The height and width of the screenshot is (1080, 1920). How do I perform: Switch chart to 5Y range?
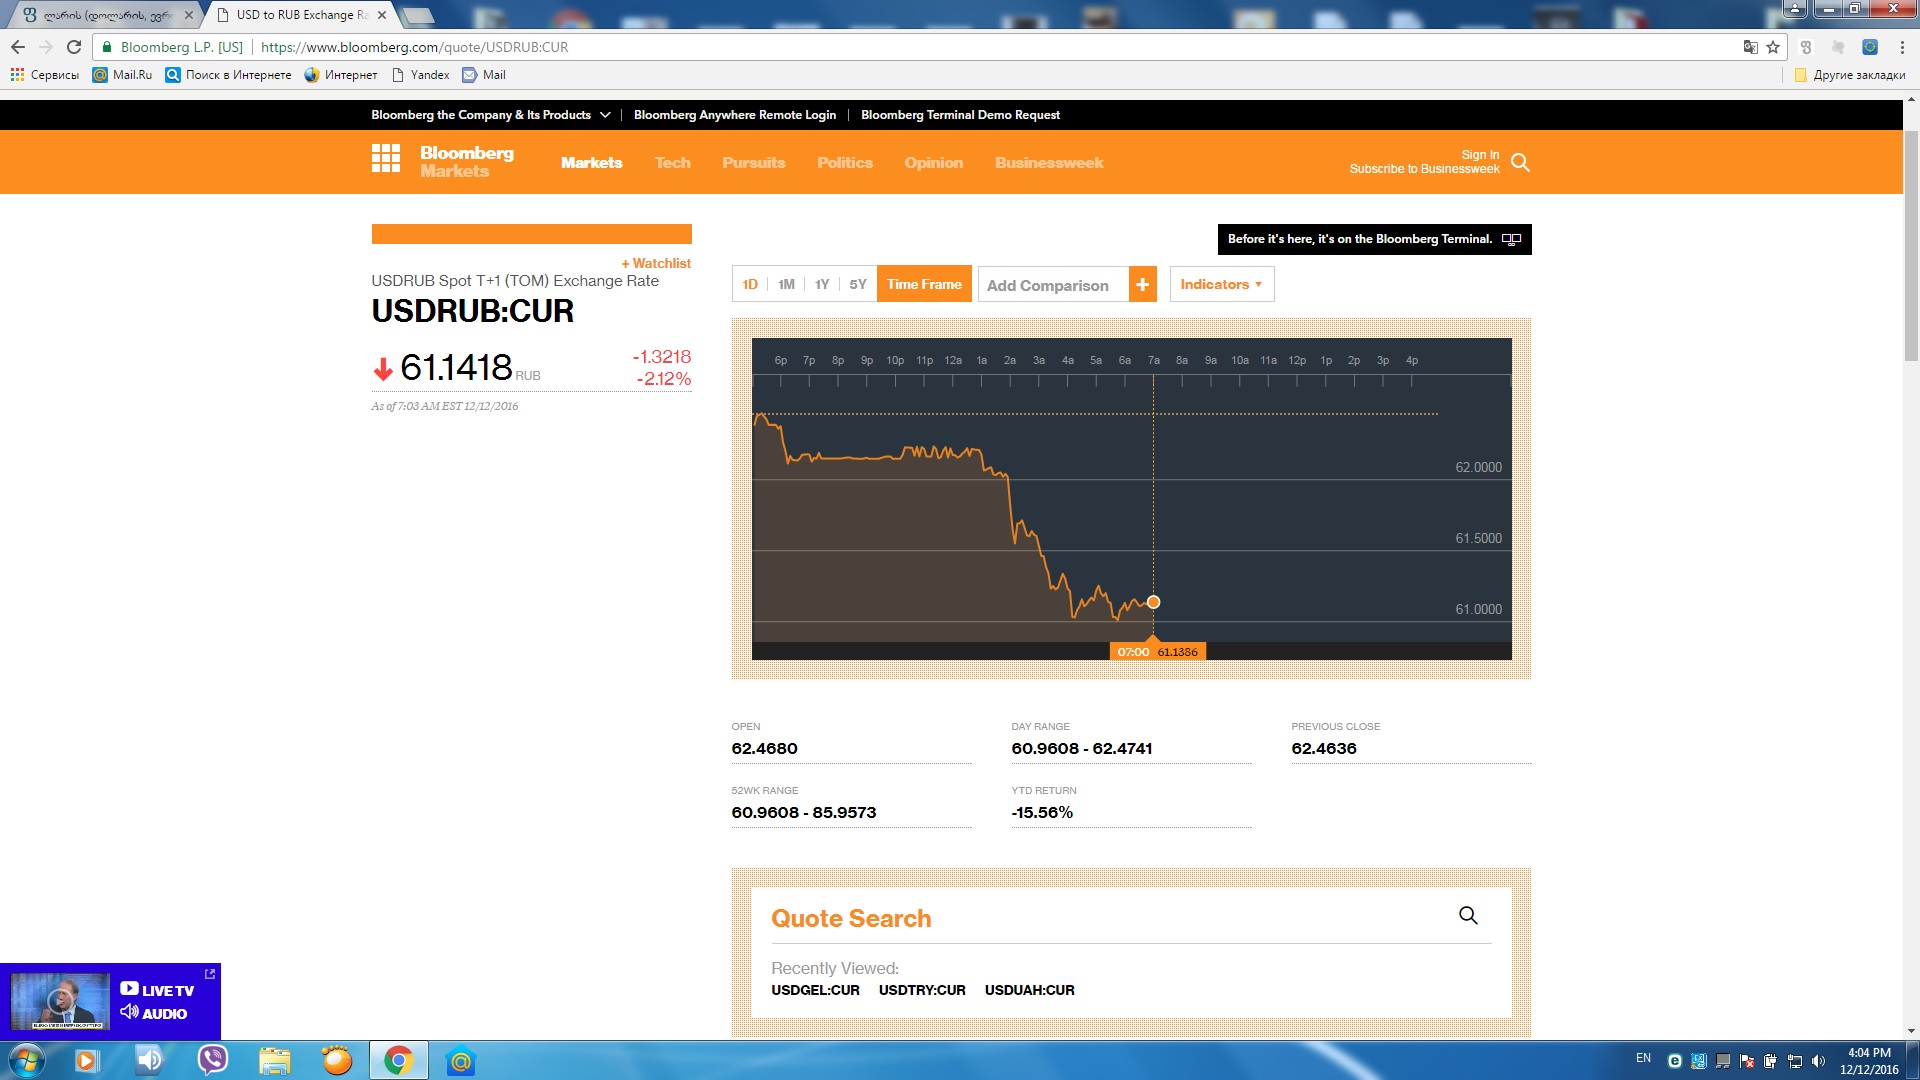[x=858, y=285]
